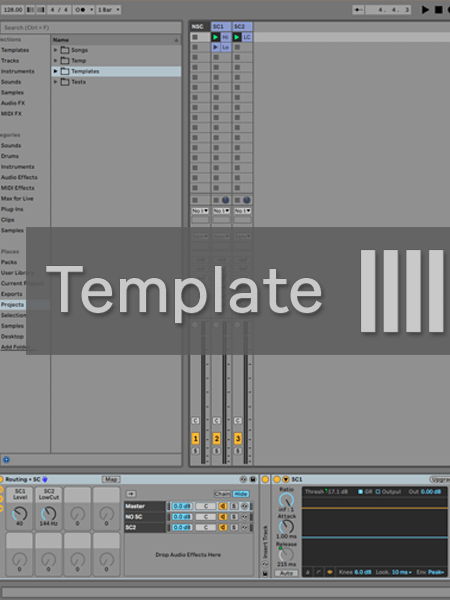
Task: Click the metronome icon in the top bar
Action: tap(80, 10)
